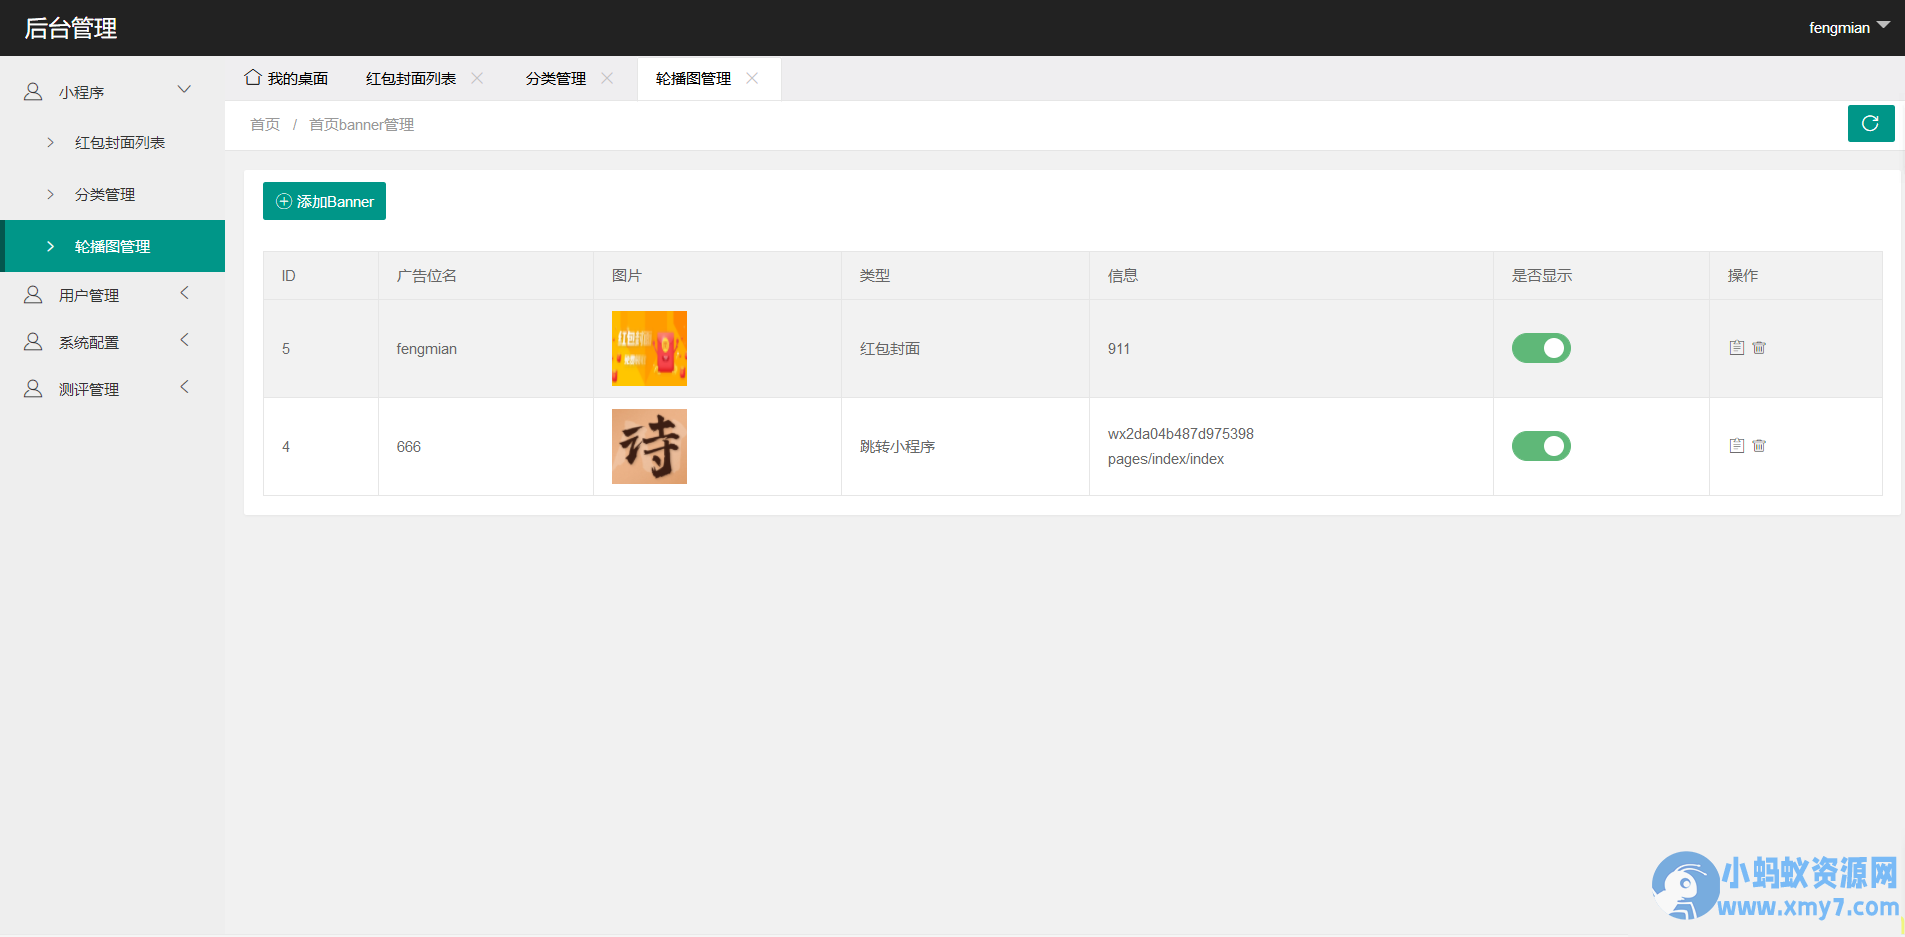Switch to 红包封面列表 tab
This screenshot has width=1905, height=937.
click(411, 78)
